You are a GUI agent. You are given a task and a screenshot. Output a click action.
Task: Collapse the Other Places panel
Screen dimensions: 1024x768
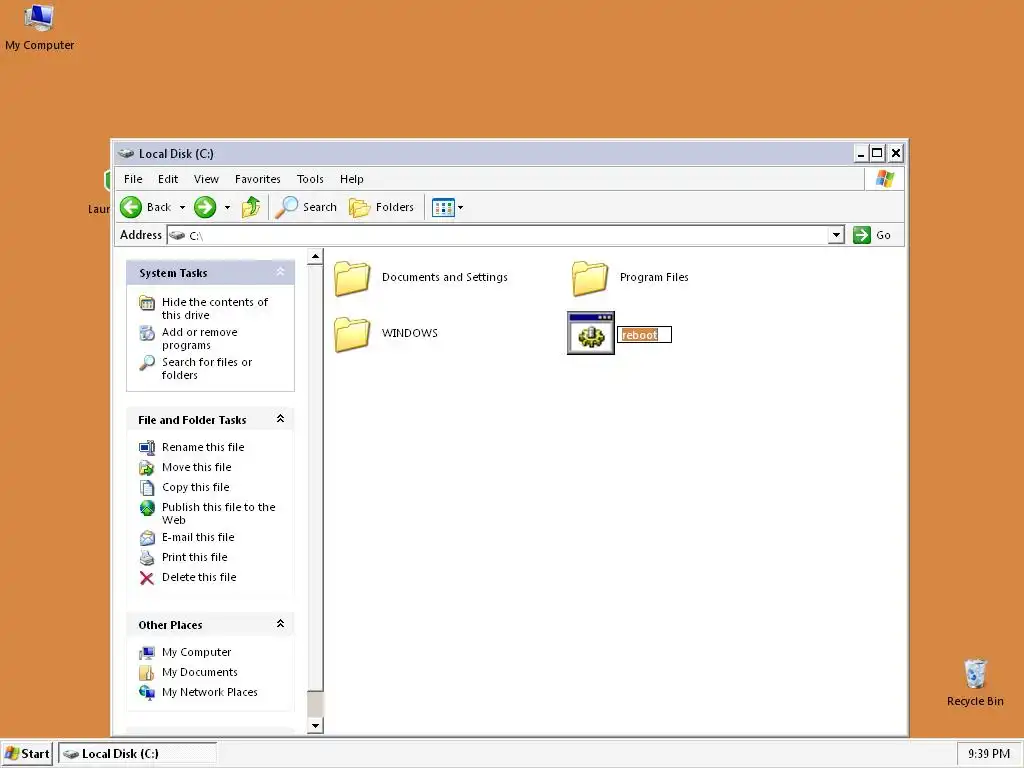click(280, 624)
